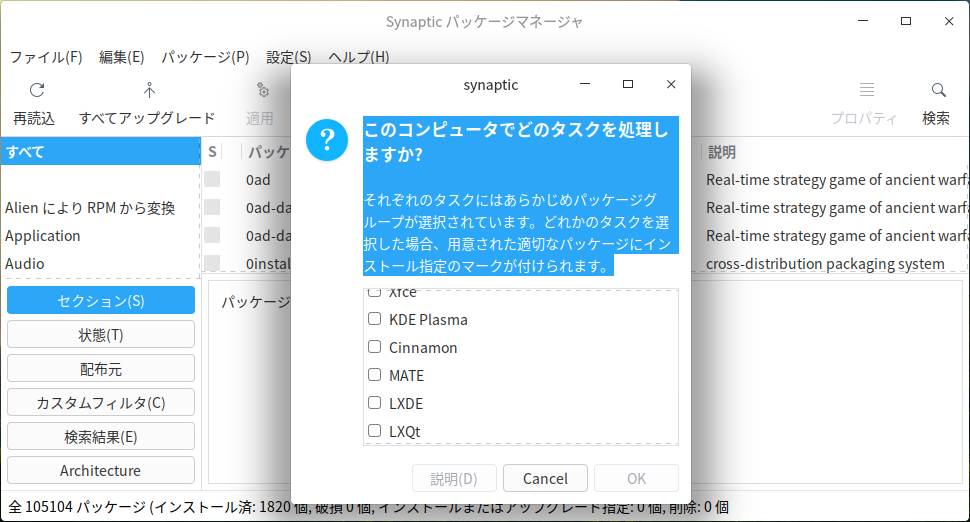Select the 状態(T) filter button
The height and width of the screenshot is (522, 970).
coord(101,335)
